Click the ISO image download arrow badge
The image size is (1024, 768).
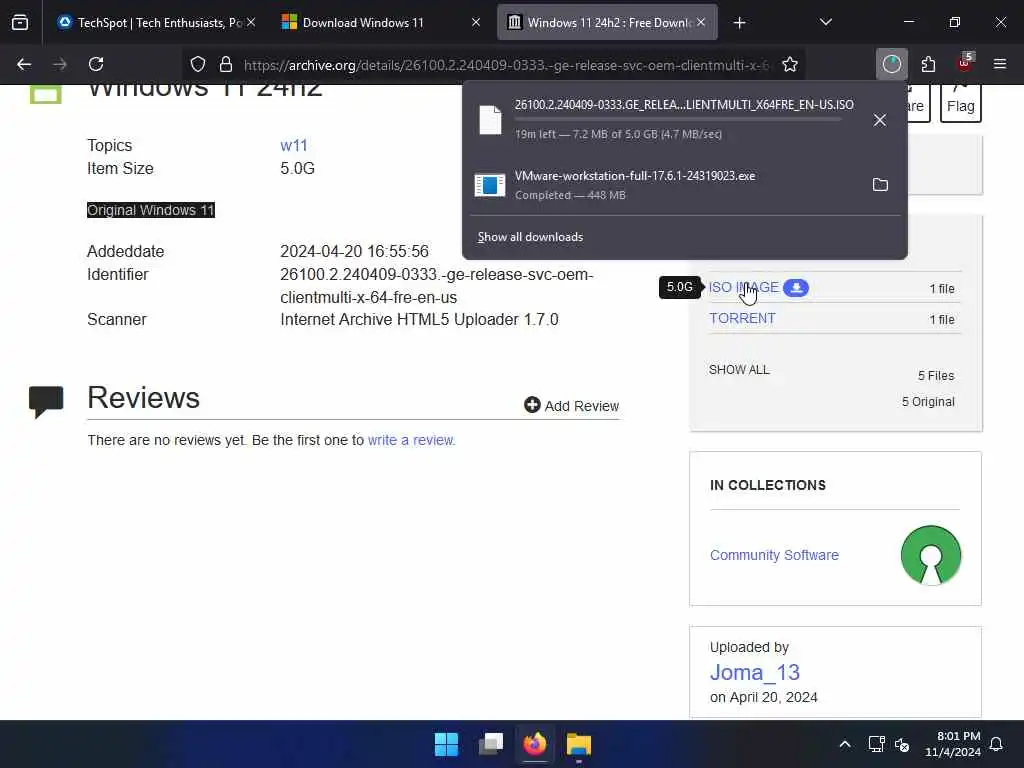[796, 287]
